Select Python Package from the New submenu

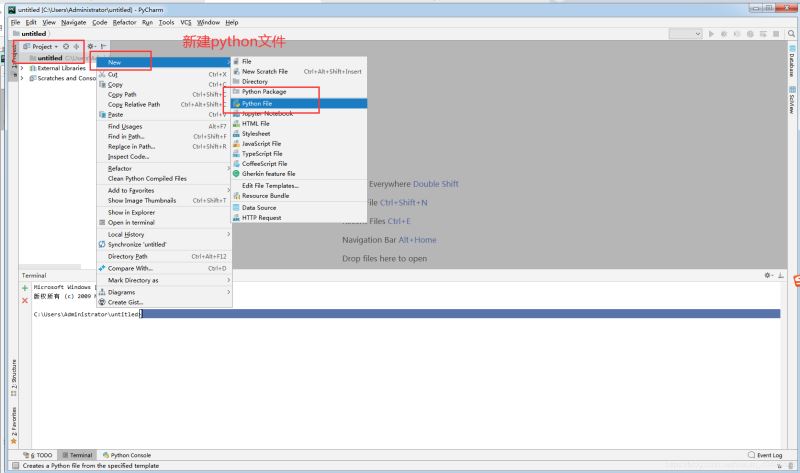[299, 92]
